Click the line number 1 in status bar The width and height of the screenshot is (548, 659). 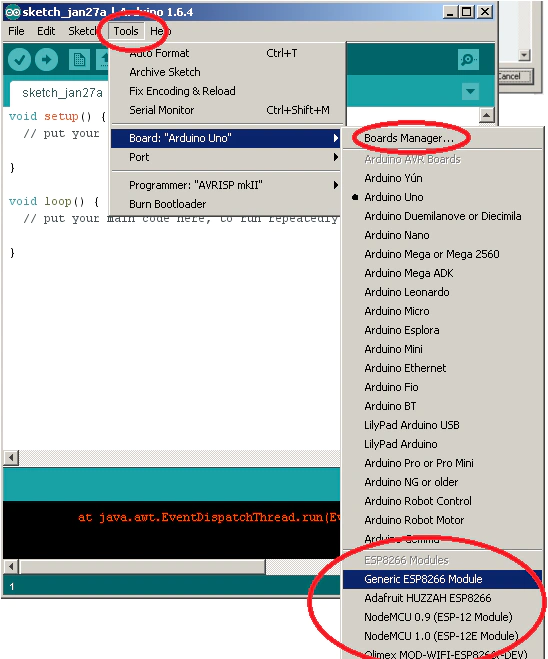tap(12, 586)
